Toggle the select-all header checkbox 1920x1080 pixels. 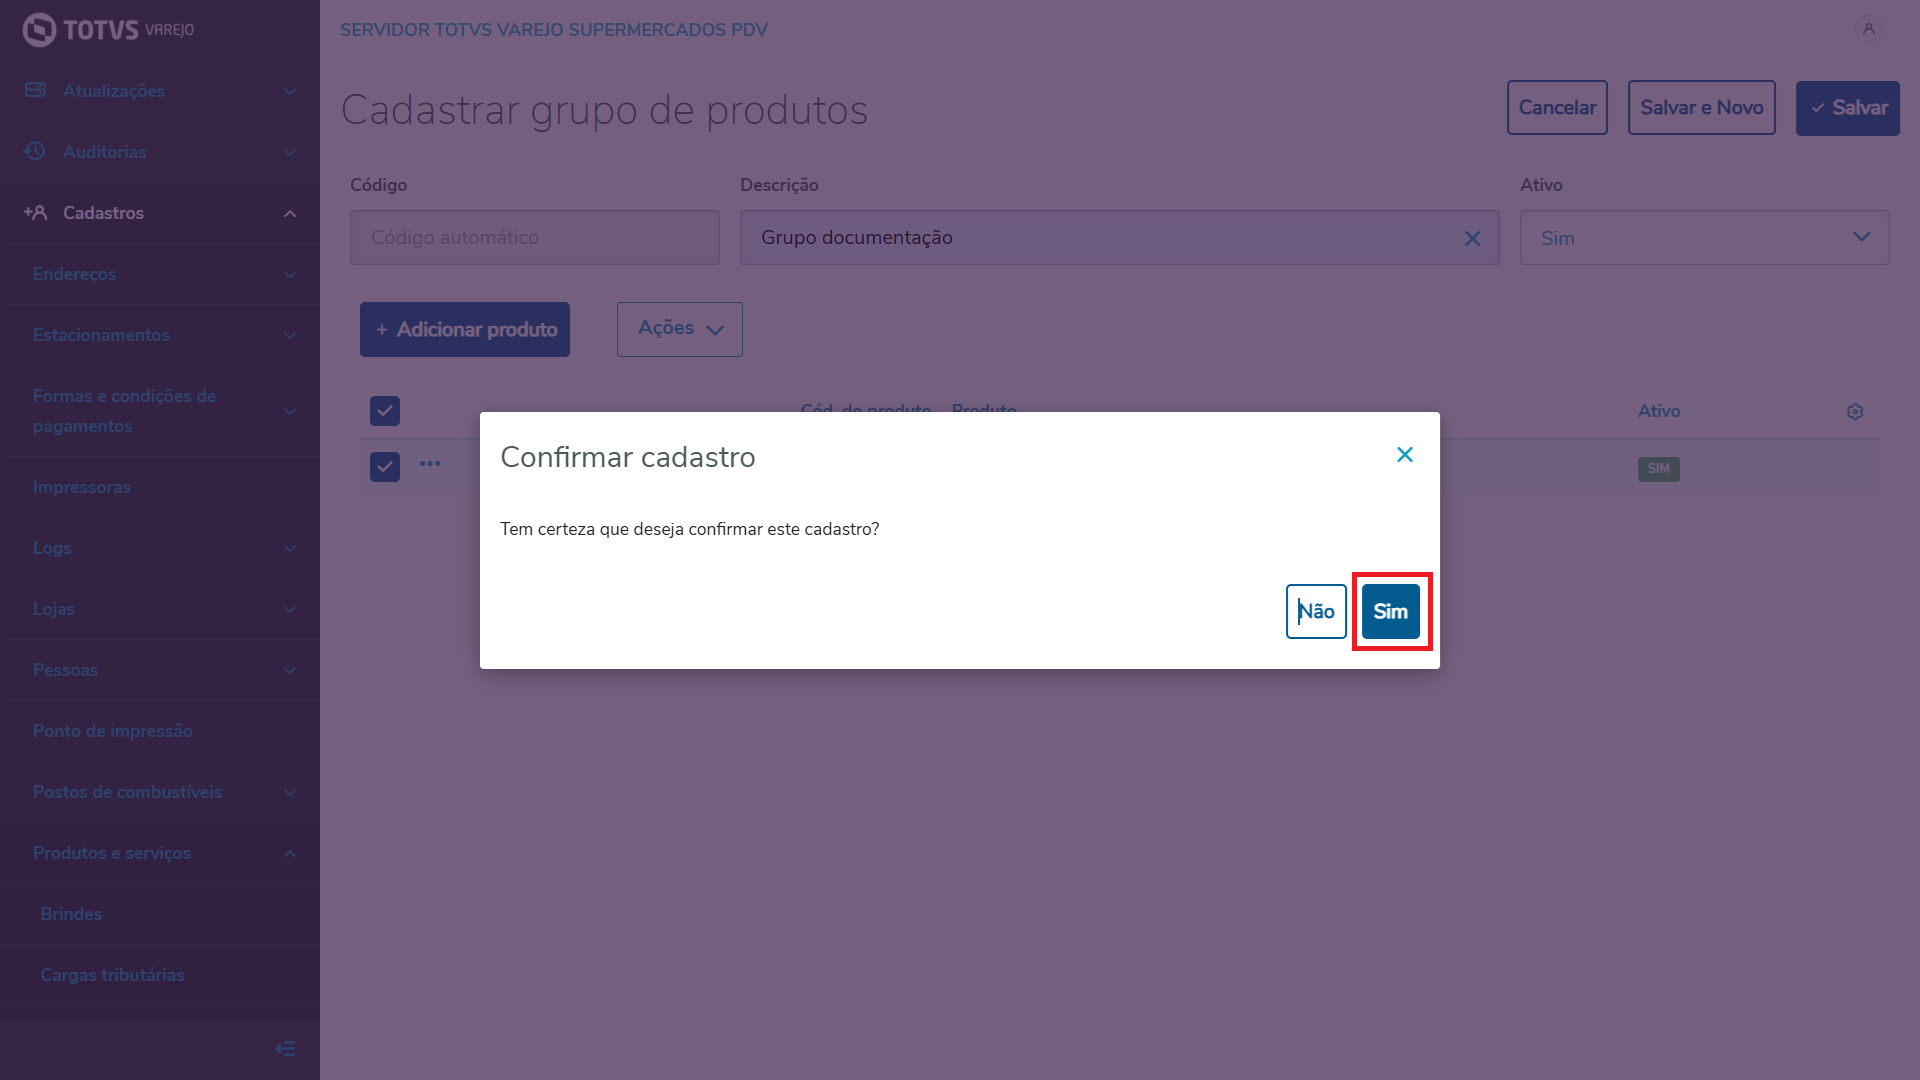click(385, 411)
